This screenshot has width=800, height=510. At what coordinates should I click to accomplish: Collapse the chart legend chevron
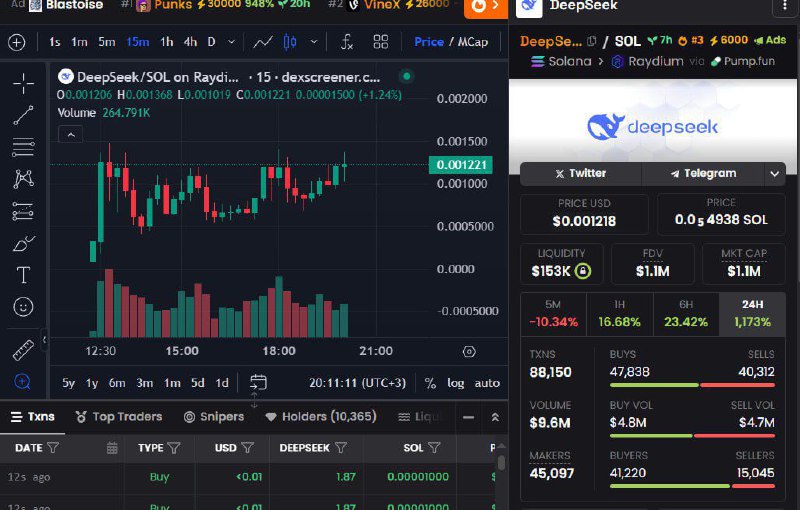click(x=71, y=135)
